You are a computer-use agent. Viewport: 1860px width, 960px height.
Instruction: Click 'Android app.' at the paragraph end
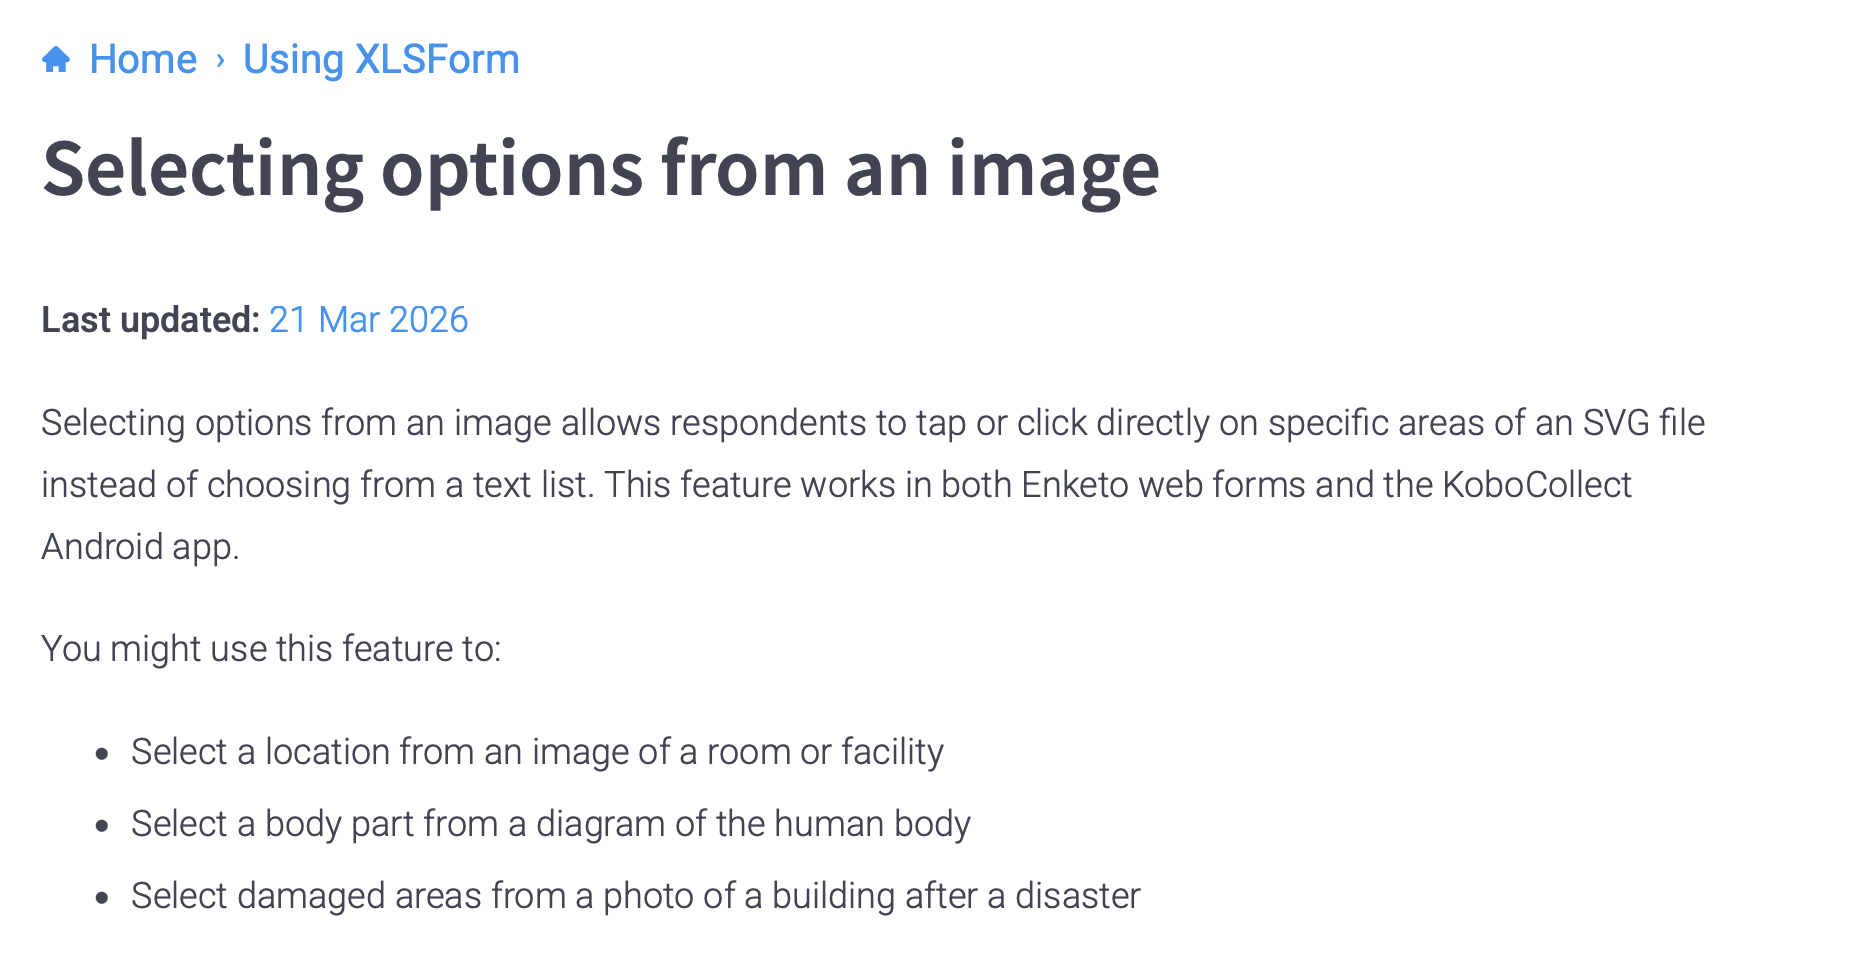click(140, 547)
